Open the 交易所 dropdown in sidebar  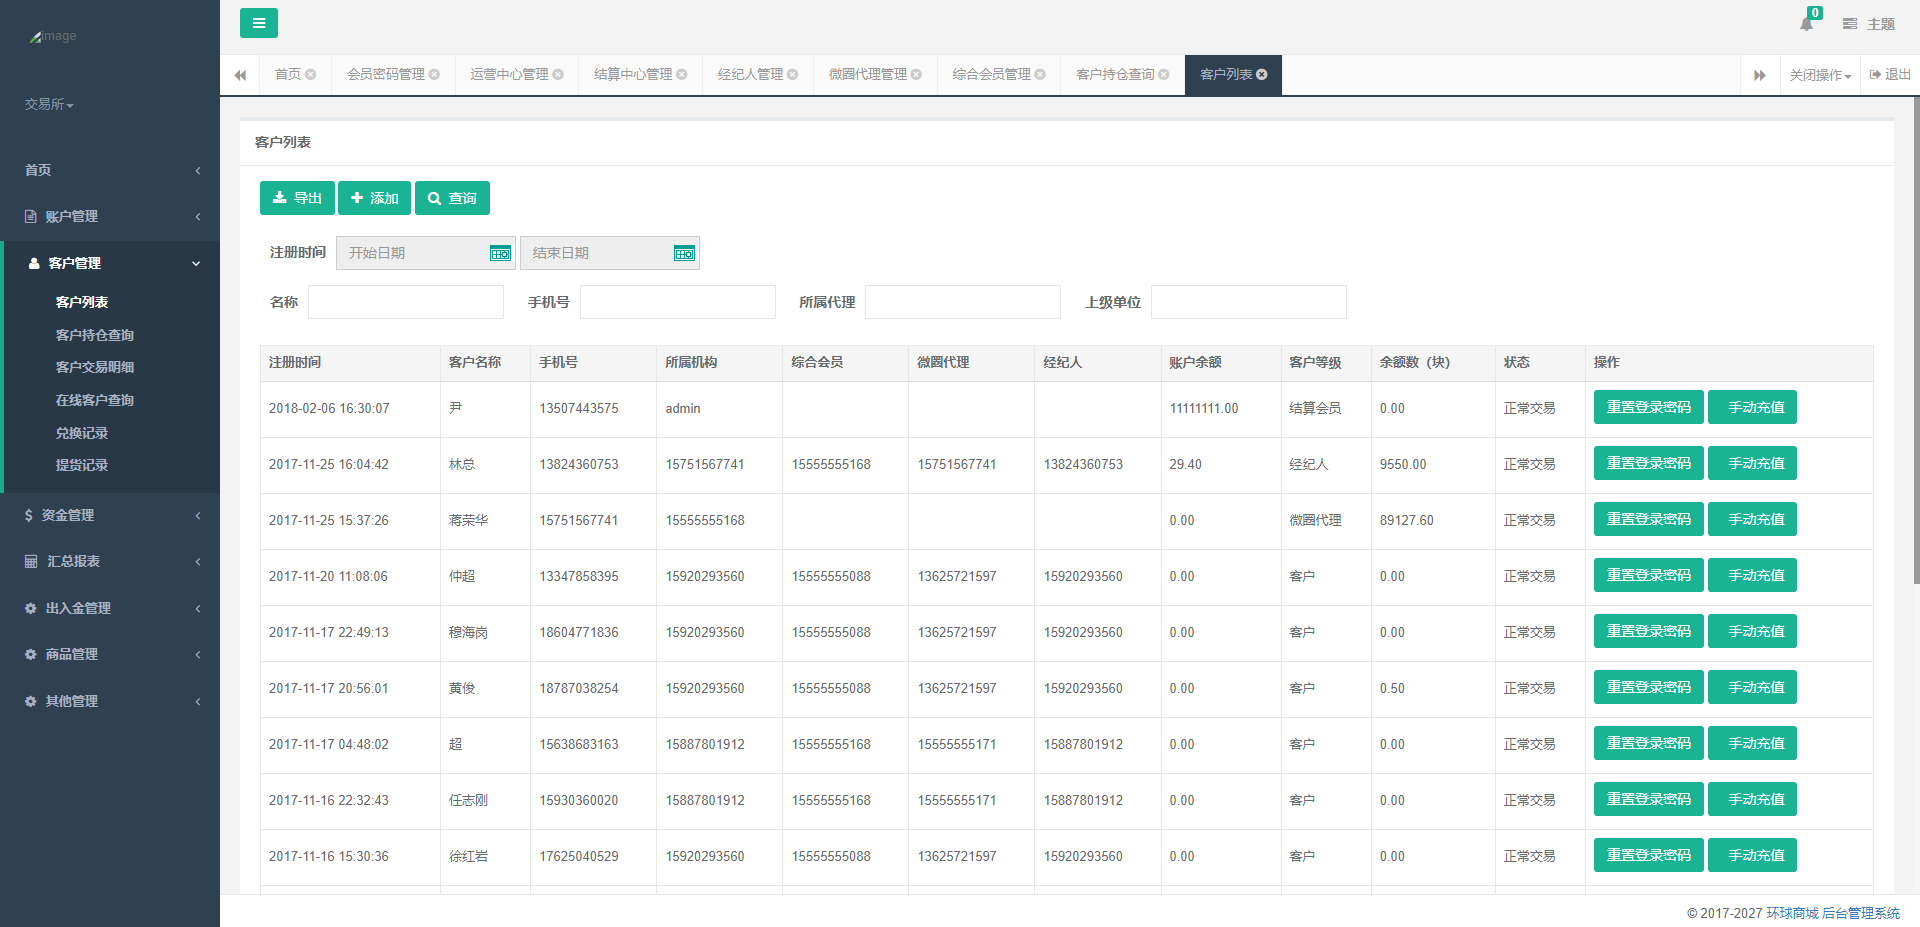tap(49, 105)
